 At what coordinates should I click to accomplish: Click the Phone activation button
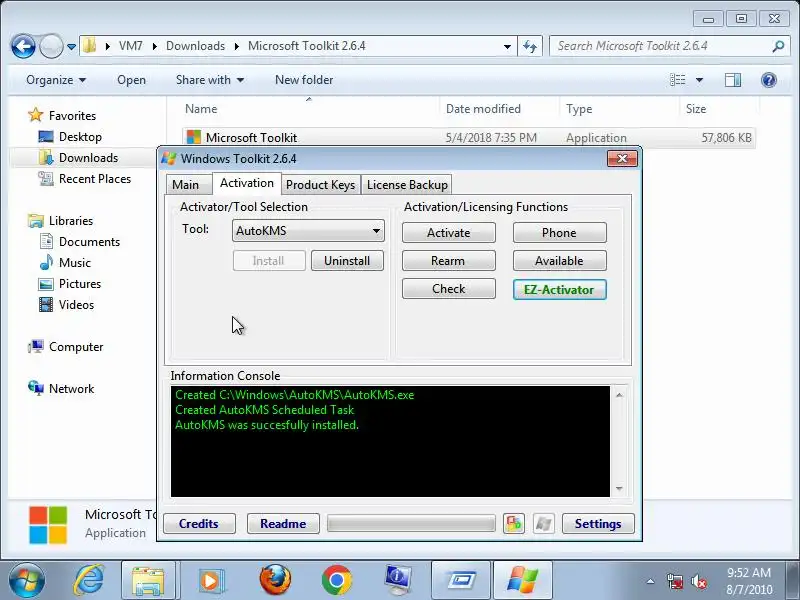point(559,233)
